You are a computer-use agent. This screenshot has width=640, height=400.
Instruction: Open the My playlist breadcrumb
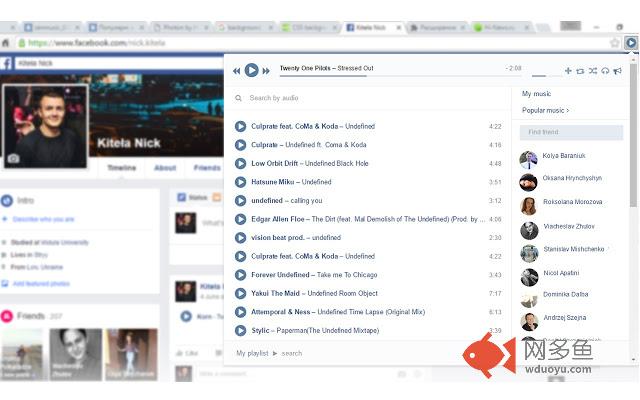click(252, 353)
